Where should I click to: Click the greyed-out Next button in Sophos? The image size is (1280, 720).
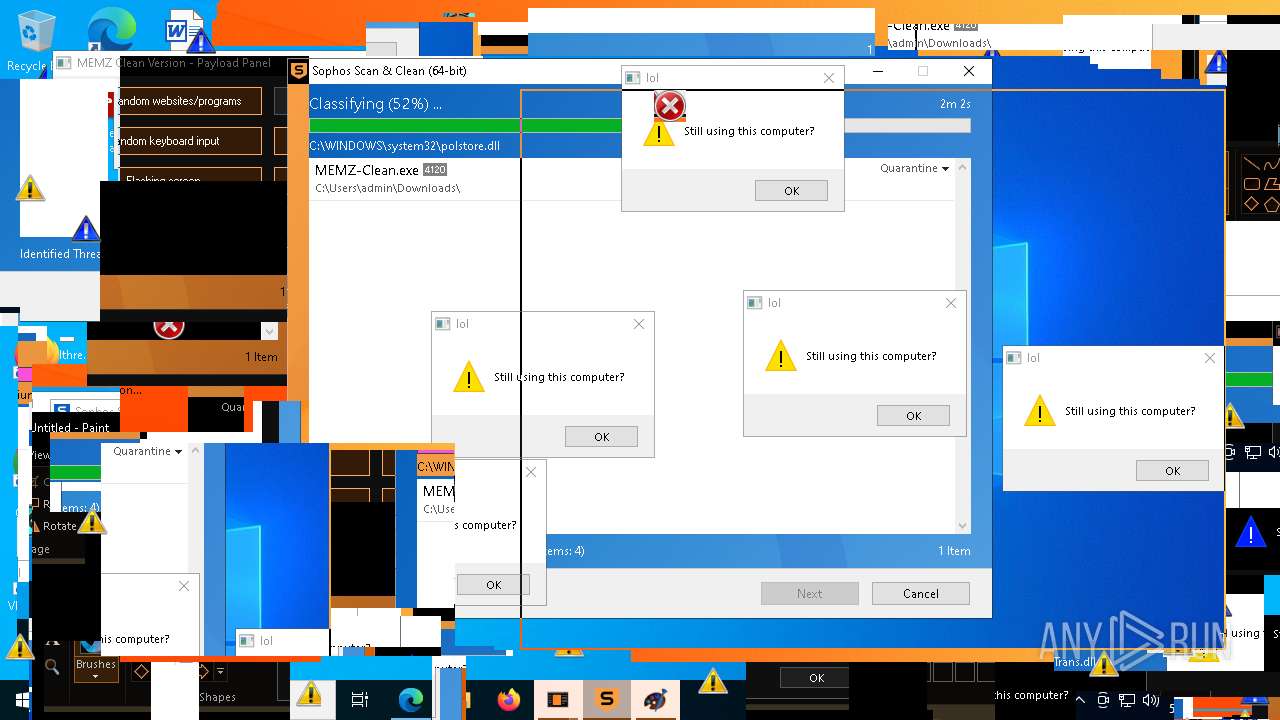[x=809, y=593]
